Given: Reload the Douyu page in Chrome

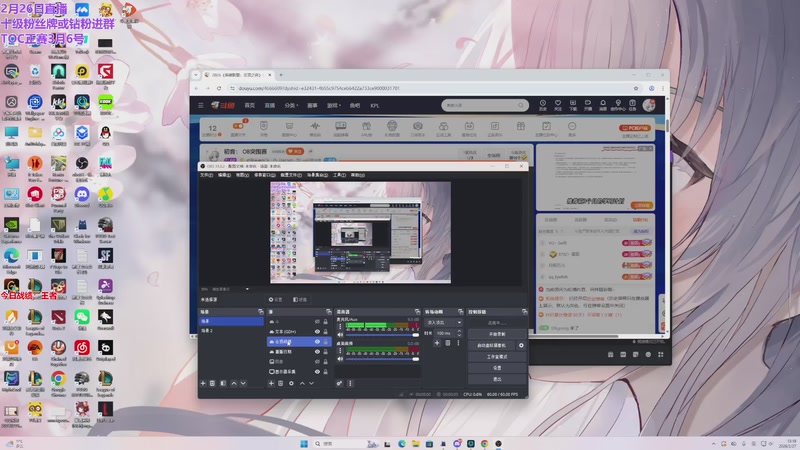Looking at the screenshot, I should pos(219,88).
